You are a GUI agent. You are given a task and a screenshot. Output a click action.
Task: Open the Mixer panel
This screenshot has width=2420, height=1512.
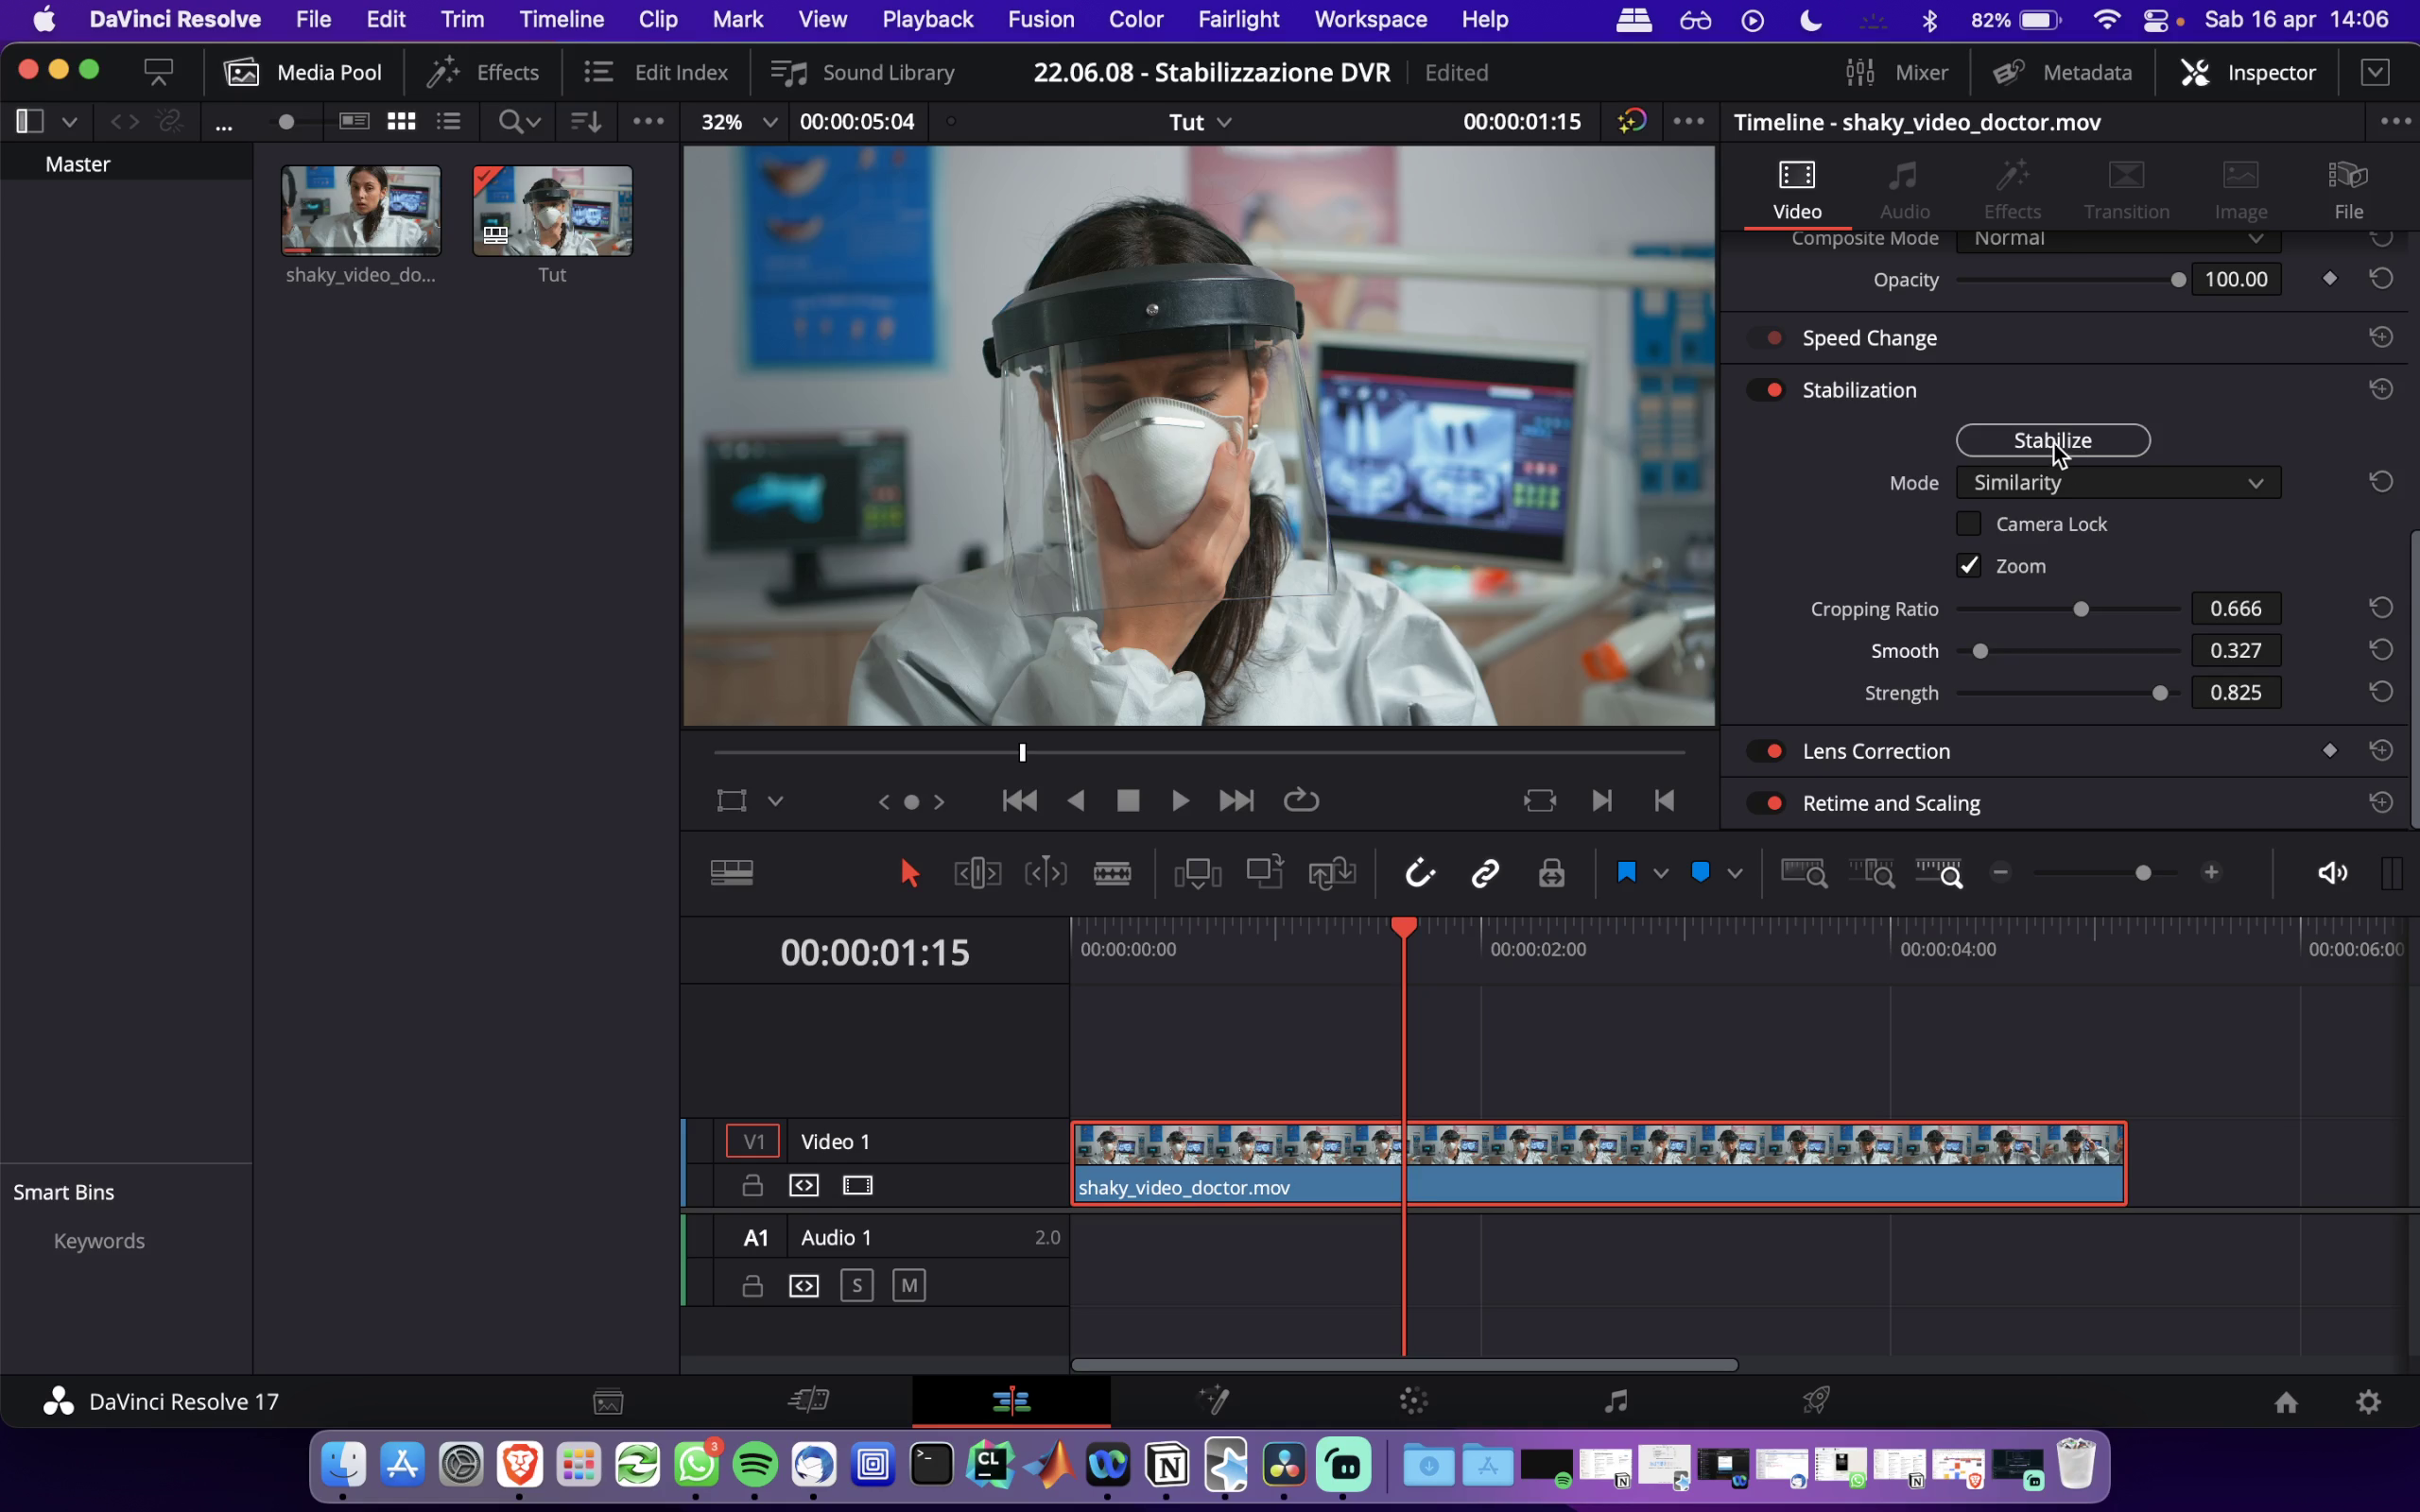click(x=1896, y=72)
